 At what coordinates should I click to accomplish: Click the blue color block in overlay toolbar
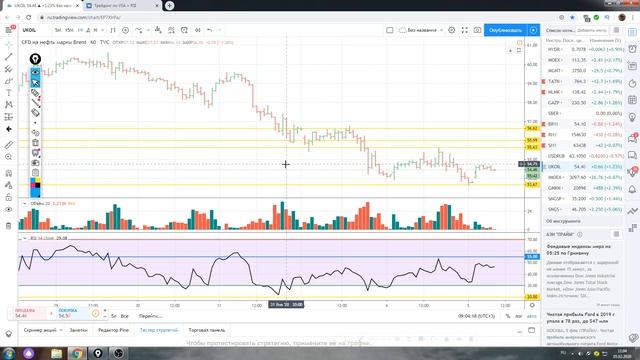point(36,193)
